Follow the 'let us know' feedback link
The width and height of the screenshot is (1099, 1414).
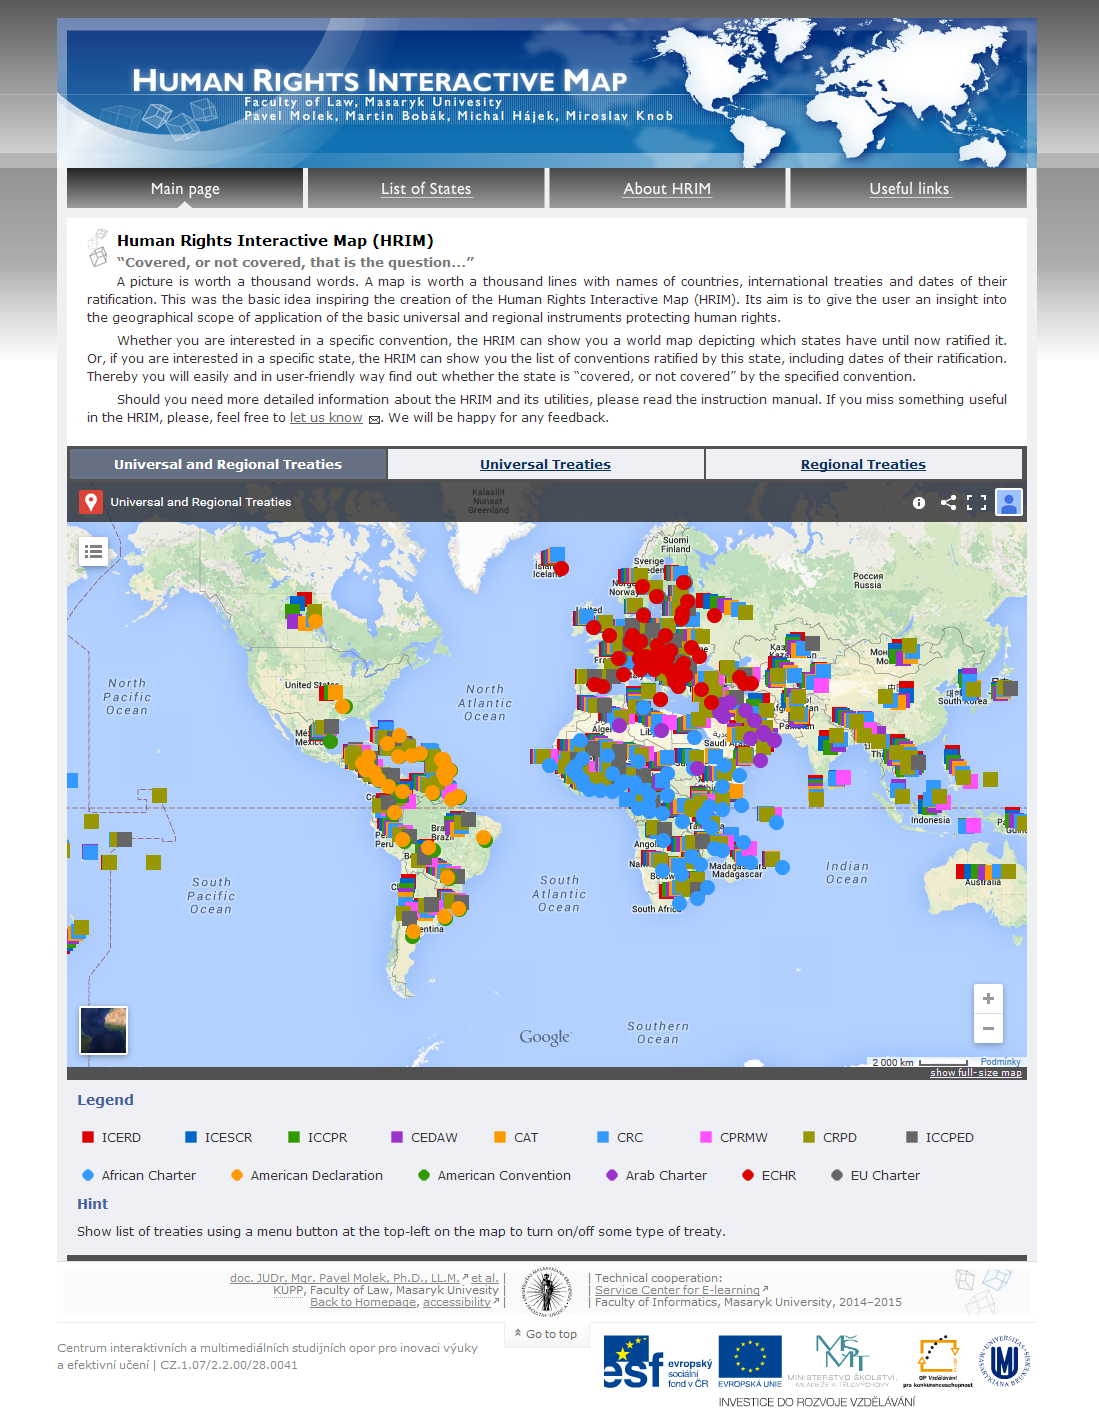[326, 418]
